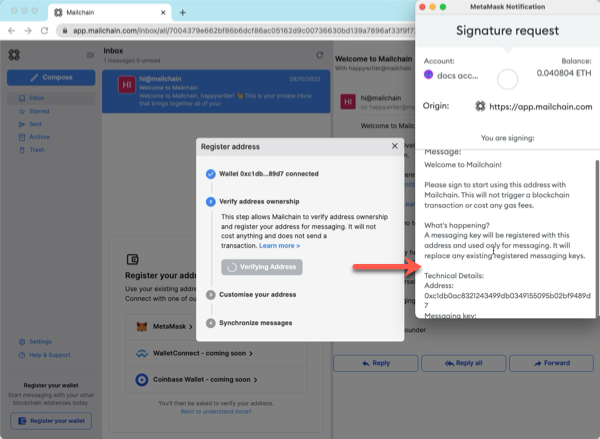Click the Customise your address step label

pyautogui.click(x=258, y=295)
